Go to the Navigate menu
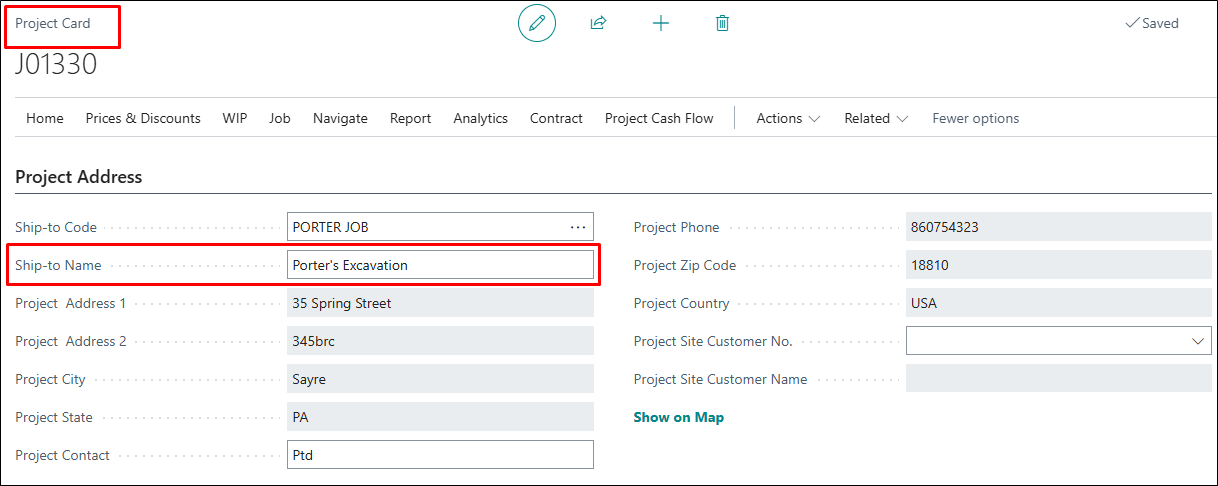Screen dimensions: 1218x486 [340, 118]
